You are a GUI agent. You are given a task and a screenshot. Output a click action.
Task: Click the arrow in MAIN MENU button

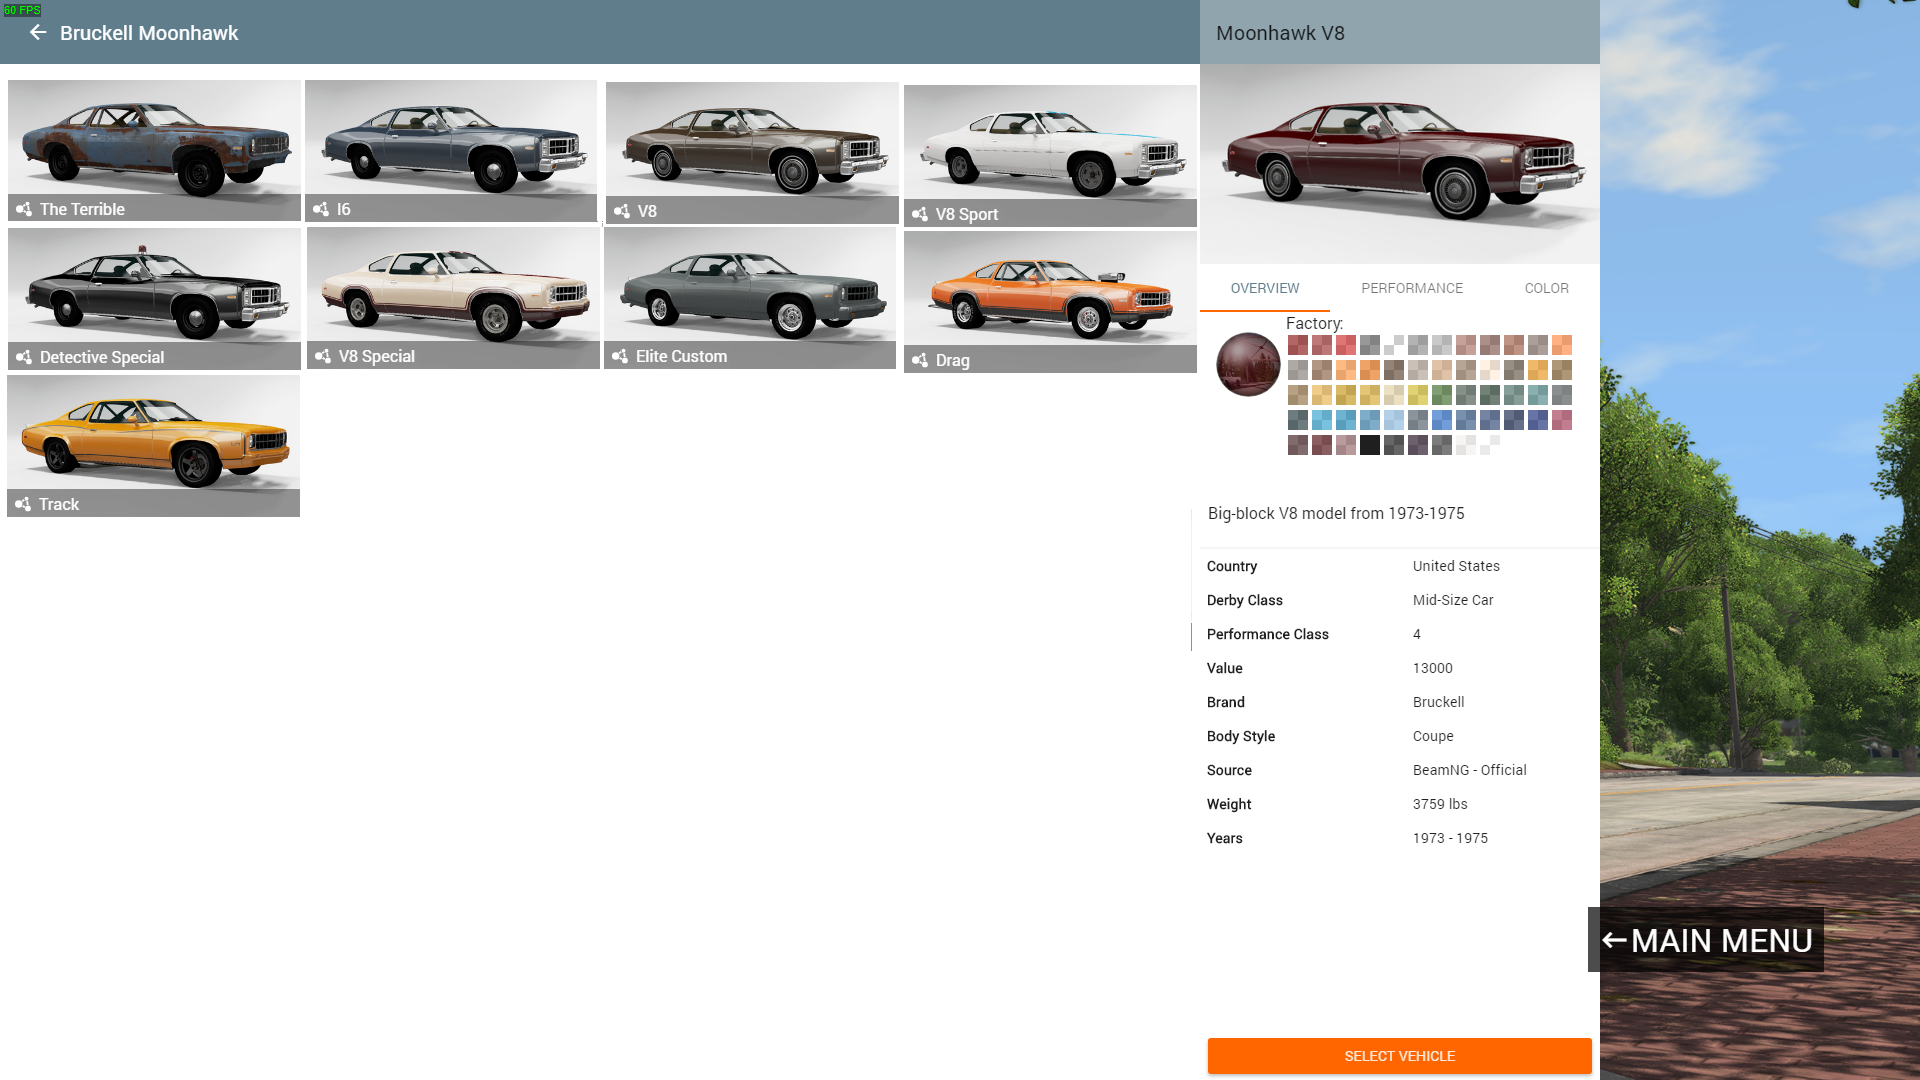(1614, 940)
